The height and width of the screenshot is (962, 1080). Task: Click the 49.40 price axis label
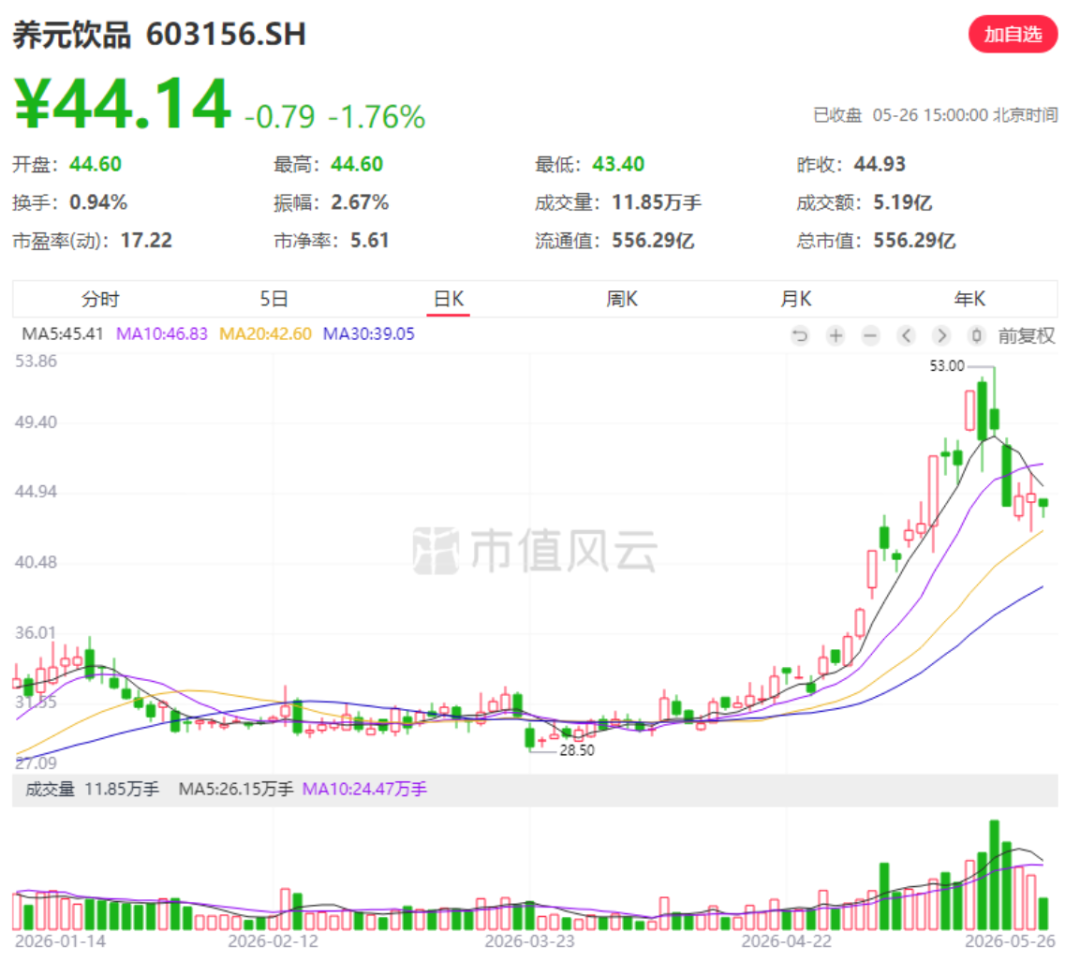pos(36,422)
